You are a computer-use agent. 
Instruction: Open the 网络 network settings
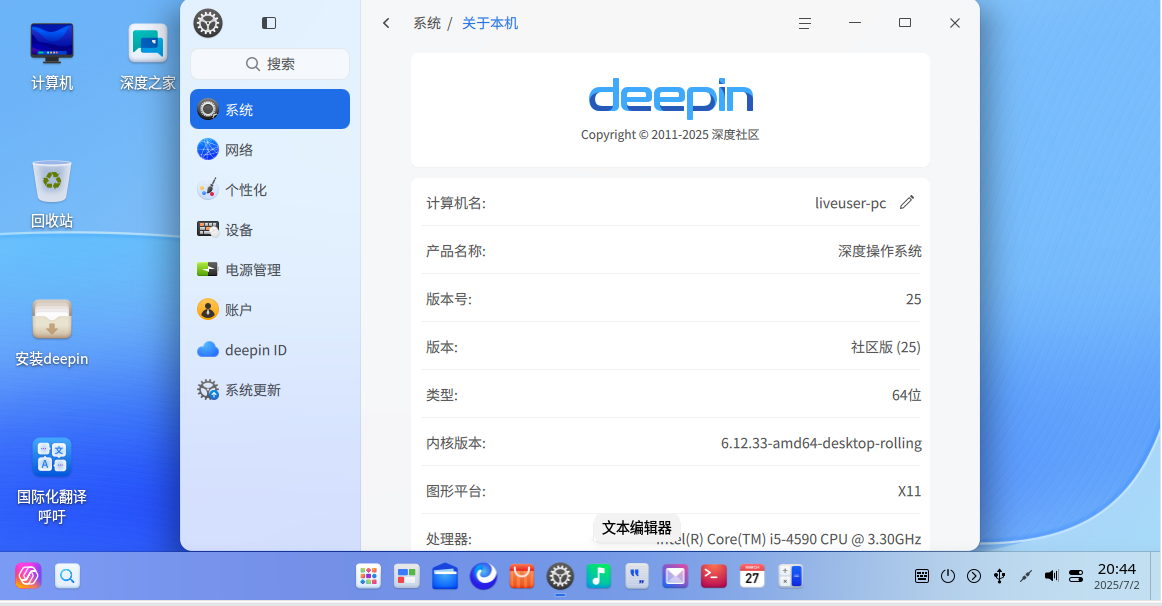click(270, 149)
